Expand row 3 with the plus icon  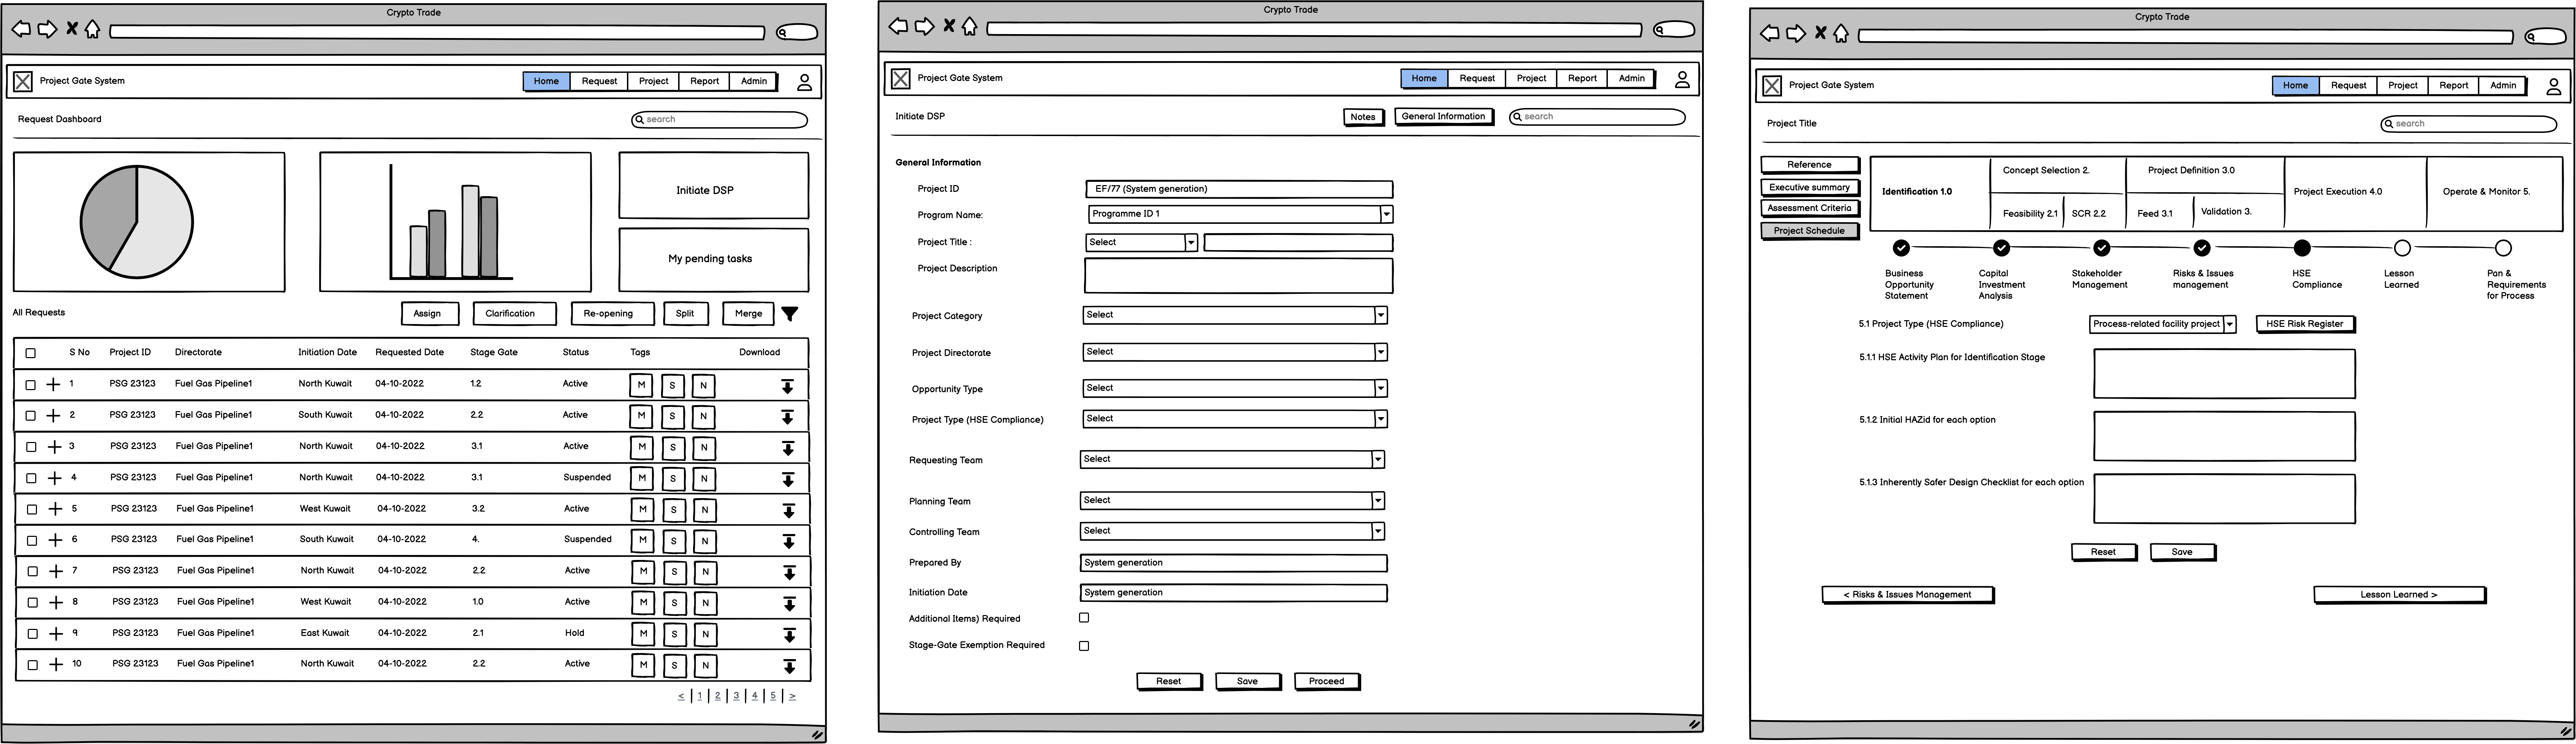[54, 447]
